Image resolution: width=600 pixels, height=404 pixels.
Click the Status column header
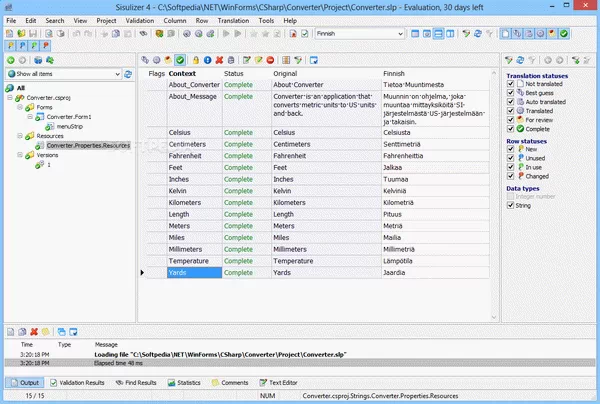(233, 74)
